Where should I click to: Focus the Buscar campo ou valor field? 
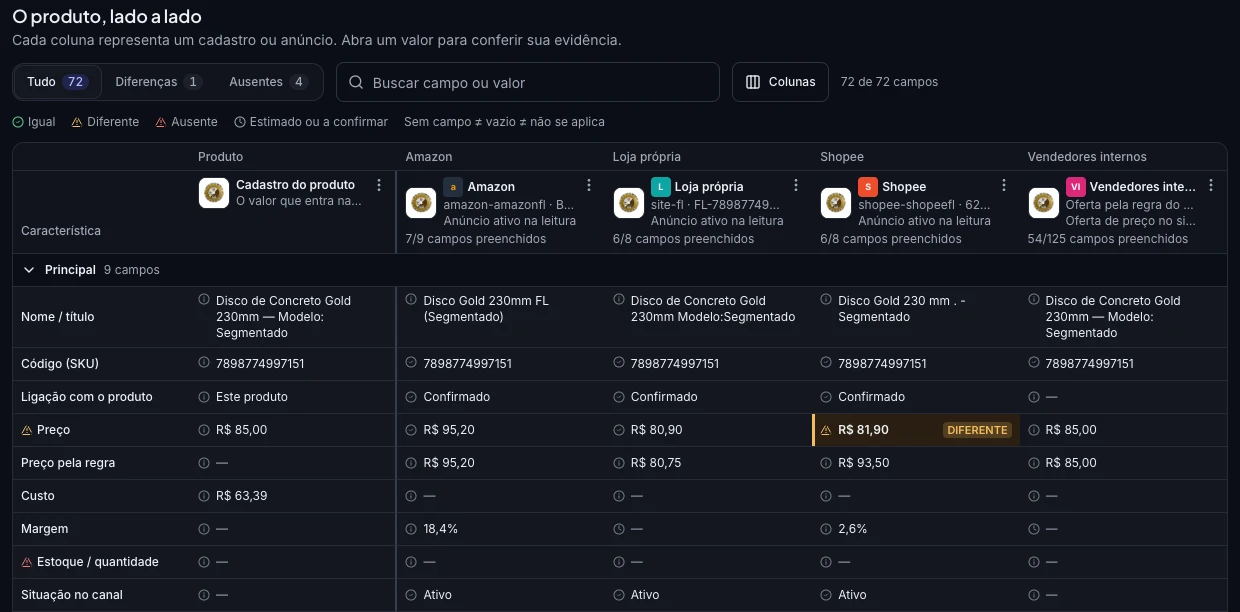click(528, 82)
